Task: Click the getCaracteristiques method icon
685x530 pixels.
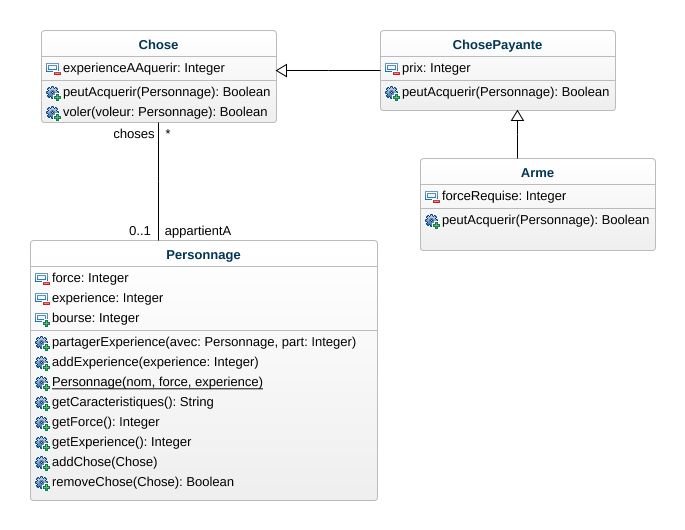Action: 42,402
